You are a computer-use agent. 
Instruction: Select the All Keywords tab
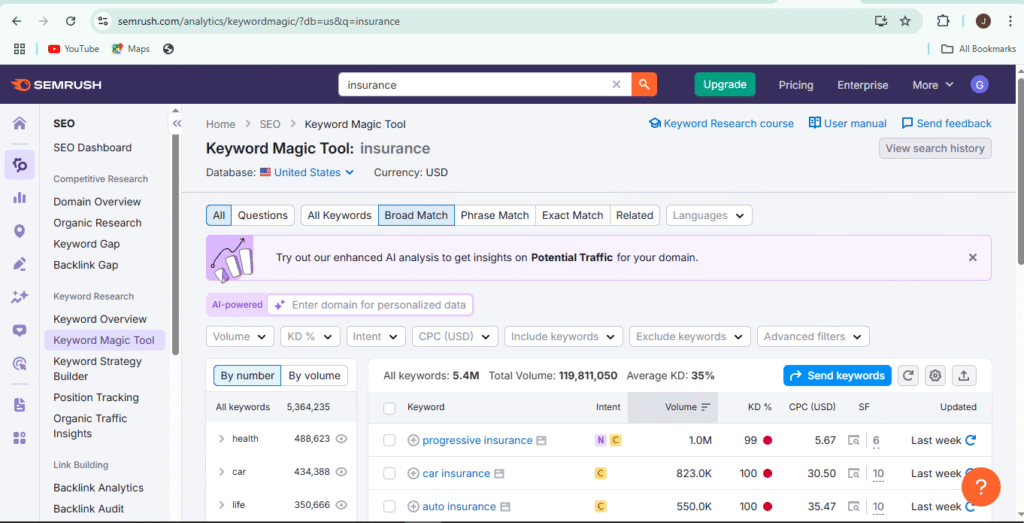340,215
